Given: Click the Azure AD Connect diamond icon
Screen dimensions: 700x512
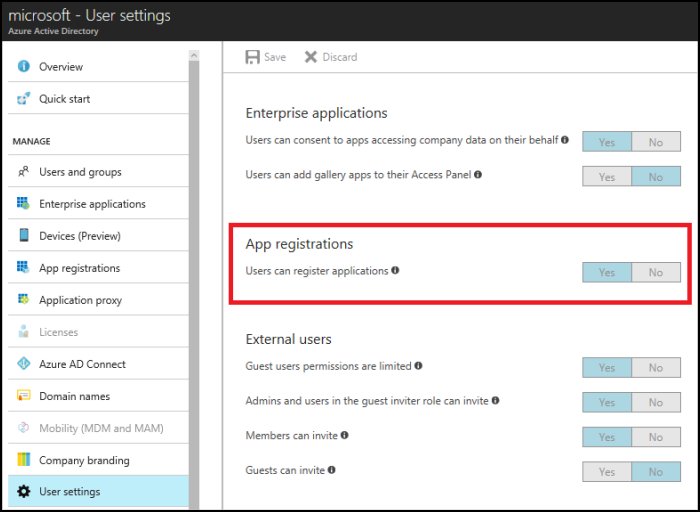Looking at the screenshot, I should (24, 364).
